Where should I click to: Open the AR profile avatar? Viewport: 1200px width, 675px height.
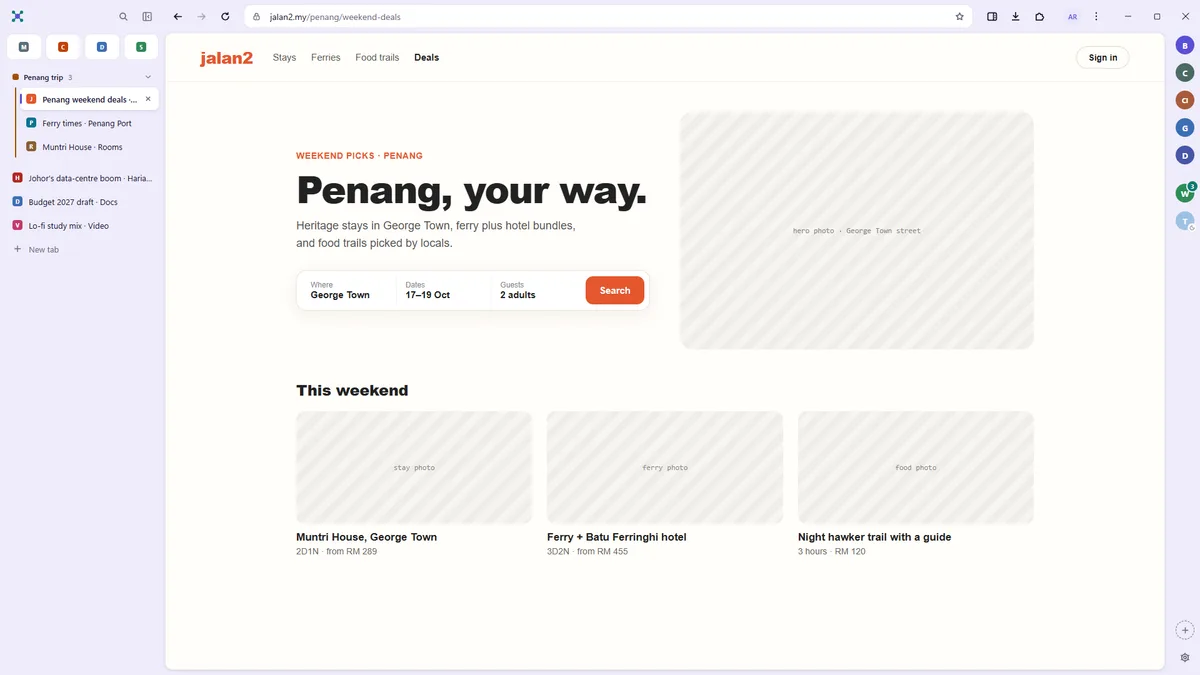click(1072, 17)
